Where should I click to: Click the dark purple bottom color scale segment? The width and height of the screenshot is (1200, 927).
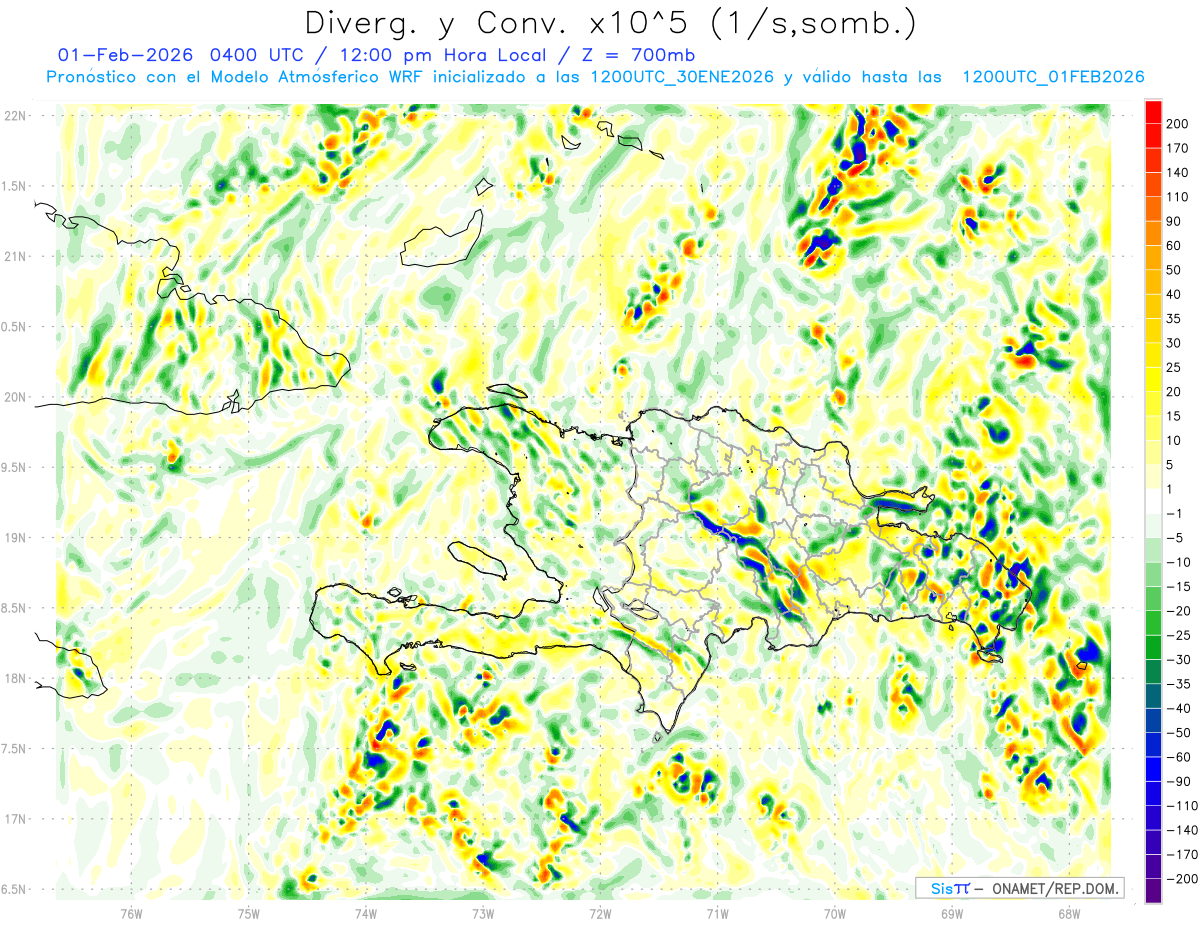[1153, 891]
